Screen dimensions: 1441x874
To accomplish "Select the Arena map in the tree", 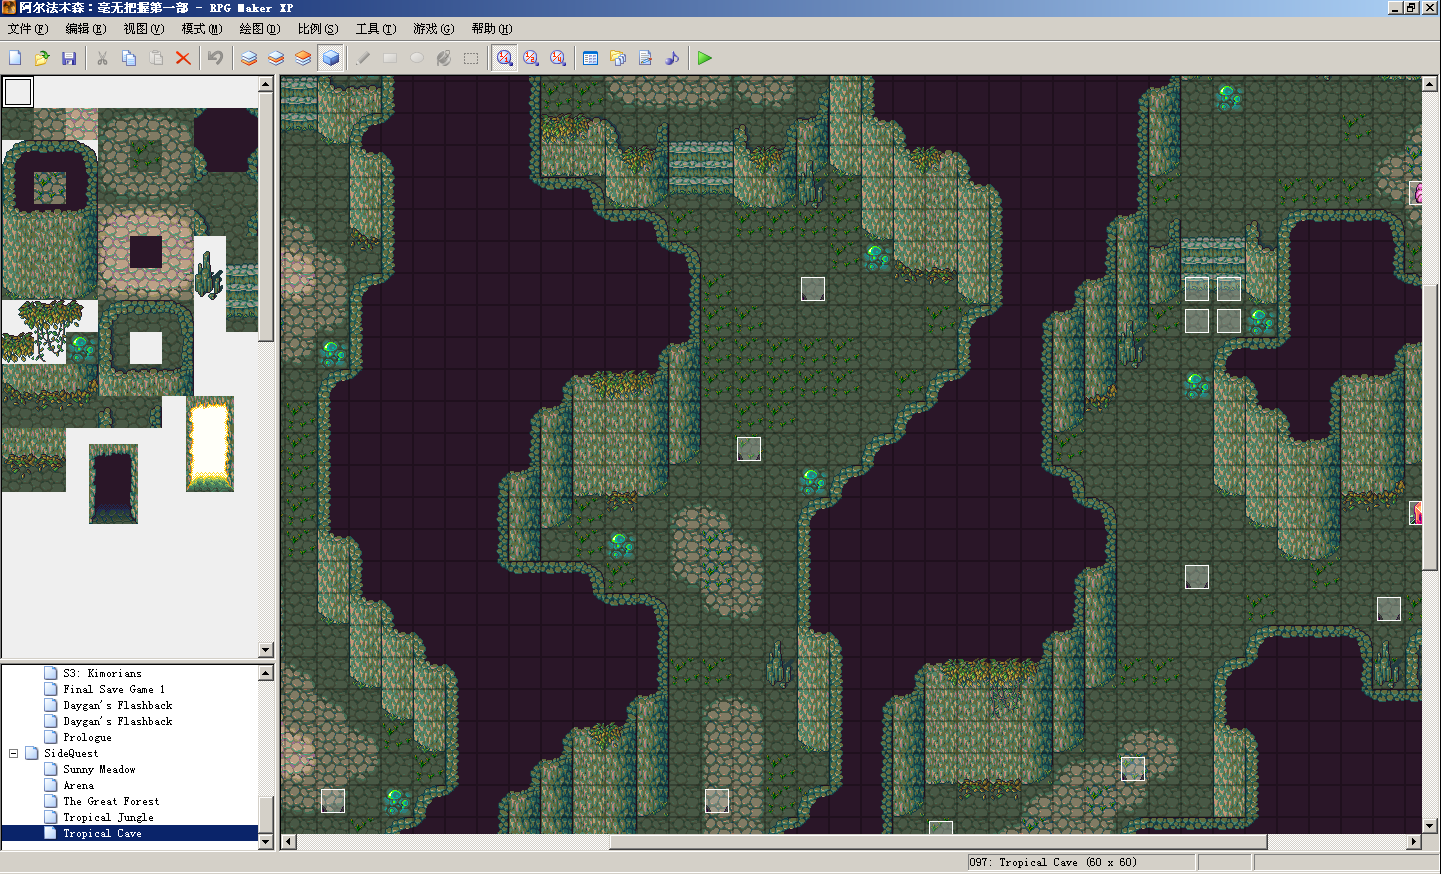I will (78, 785).
